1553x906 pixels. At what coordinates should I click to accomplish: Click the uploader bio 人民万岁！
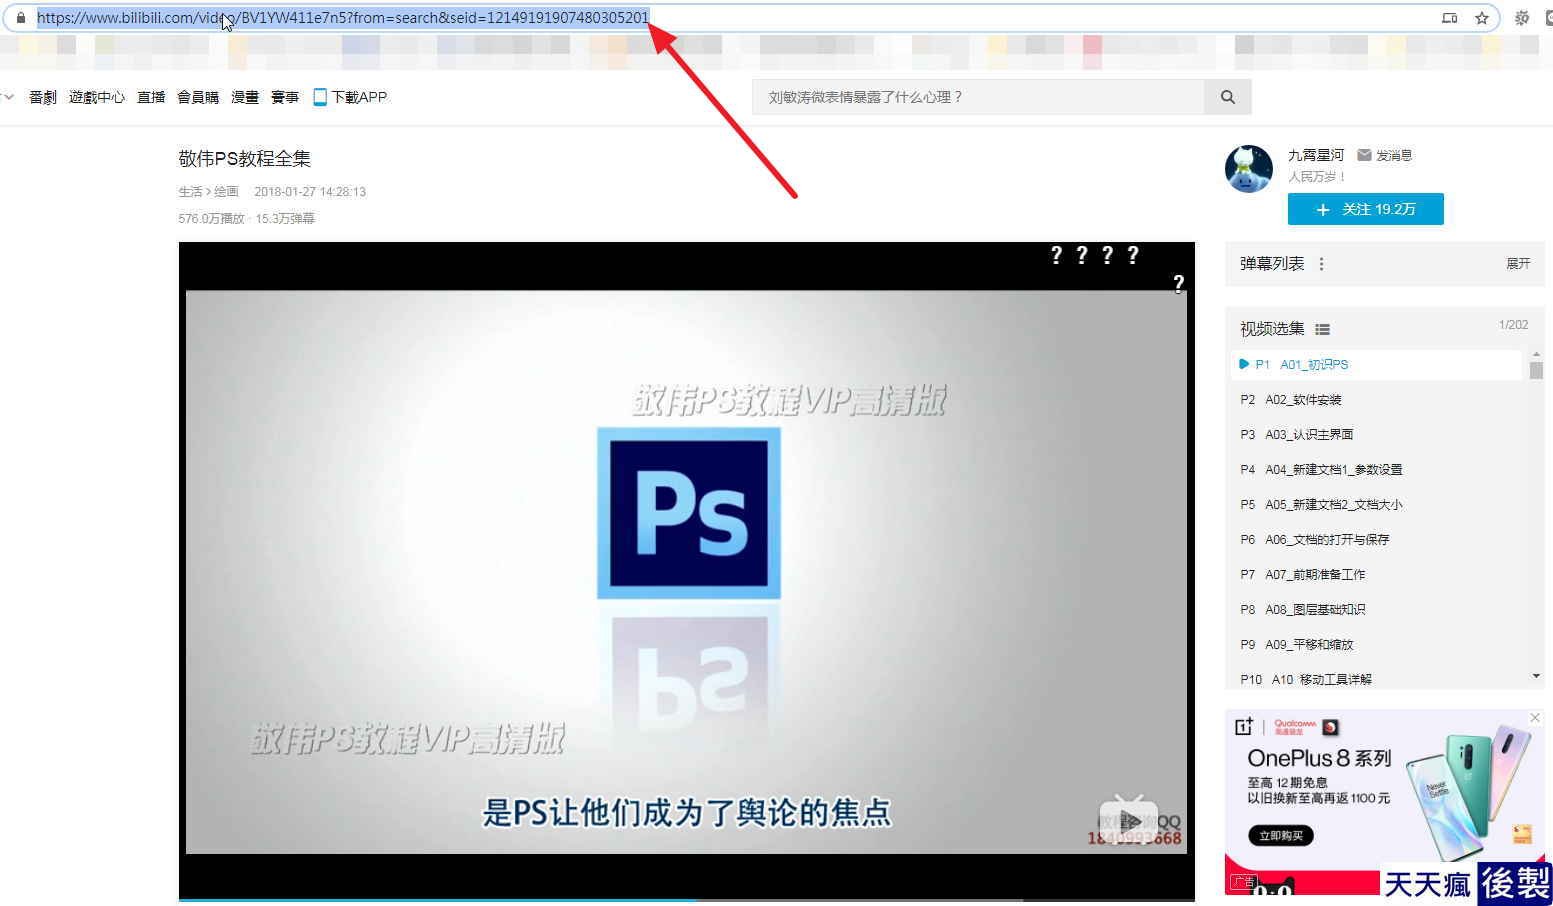point(1318,176)
